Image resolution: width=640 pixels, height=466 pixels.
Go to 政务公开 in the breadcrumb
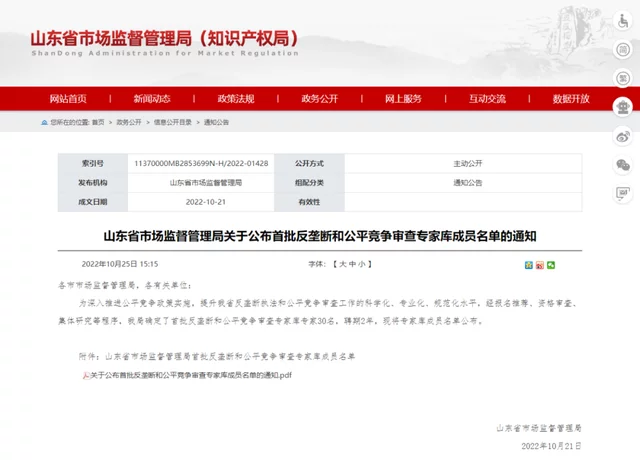129,122
